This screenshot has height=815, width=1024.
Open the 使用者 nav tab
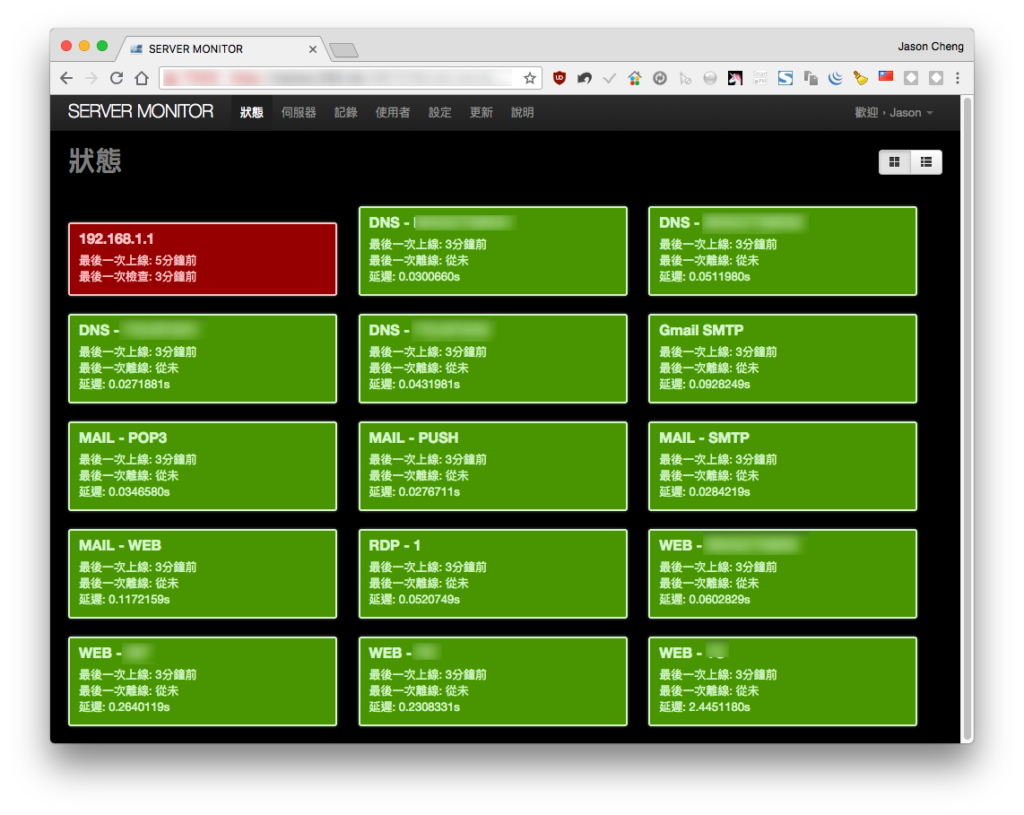392,112
